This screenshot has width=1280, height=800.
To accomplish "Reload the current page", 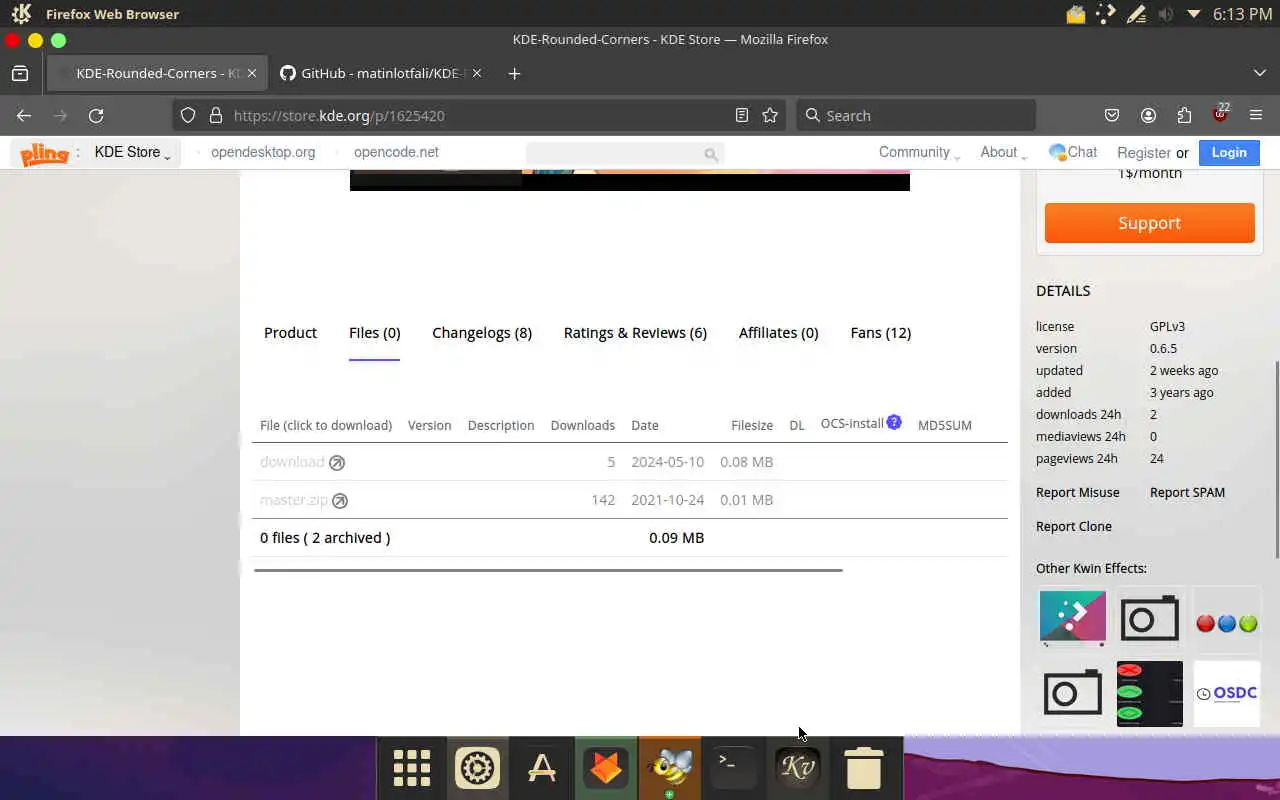I will point(96,115).
